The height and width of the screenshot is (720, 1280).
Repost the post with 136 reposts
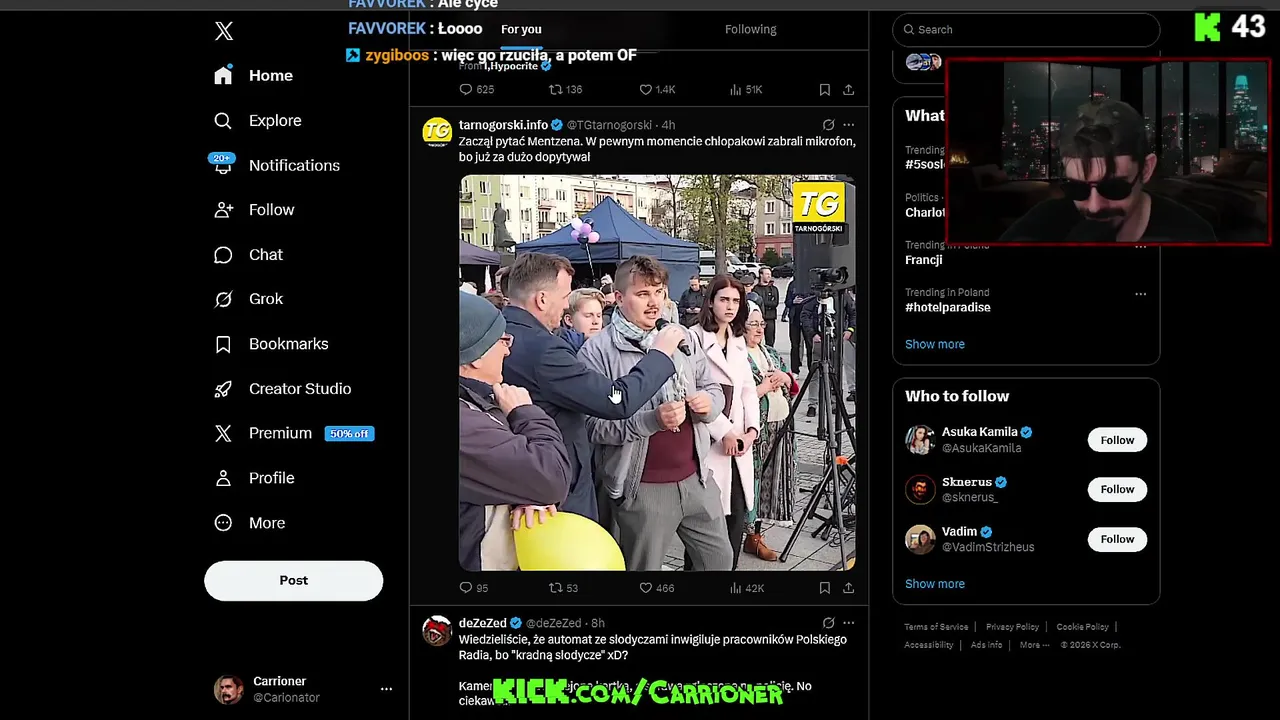click(x=566, y=89)
